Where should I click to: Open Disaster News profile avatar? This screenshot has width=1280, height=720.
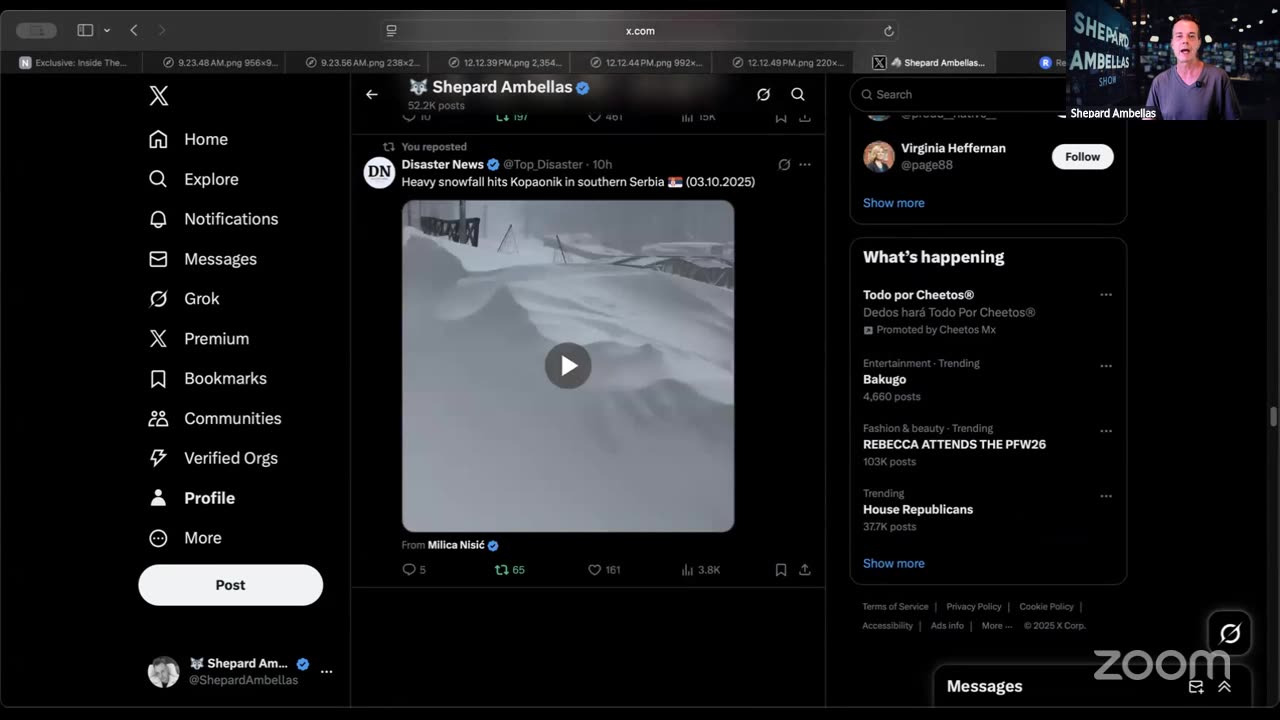click(x=379, y=172)
